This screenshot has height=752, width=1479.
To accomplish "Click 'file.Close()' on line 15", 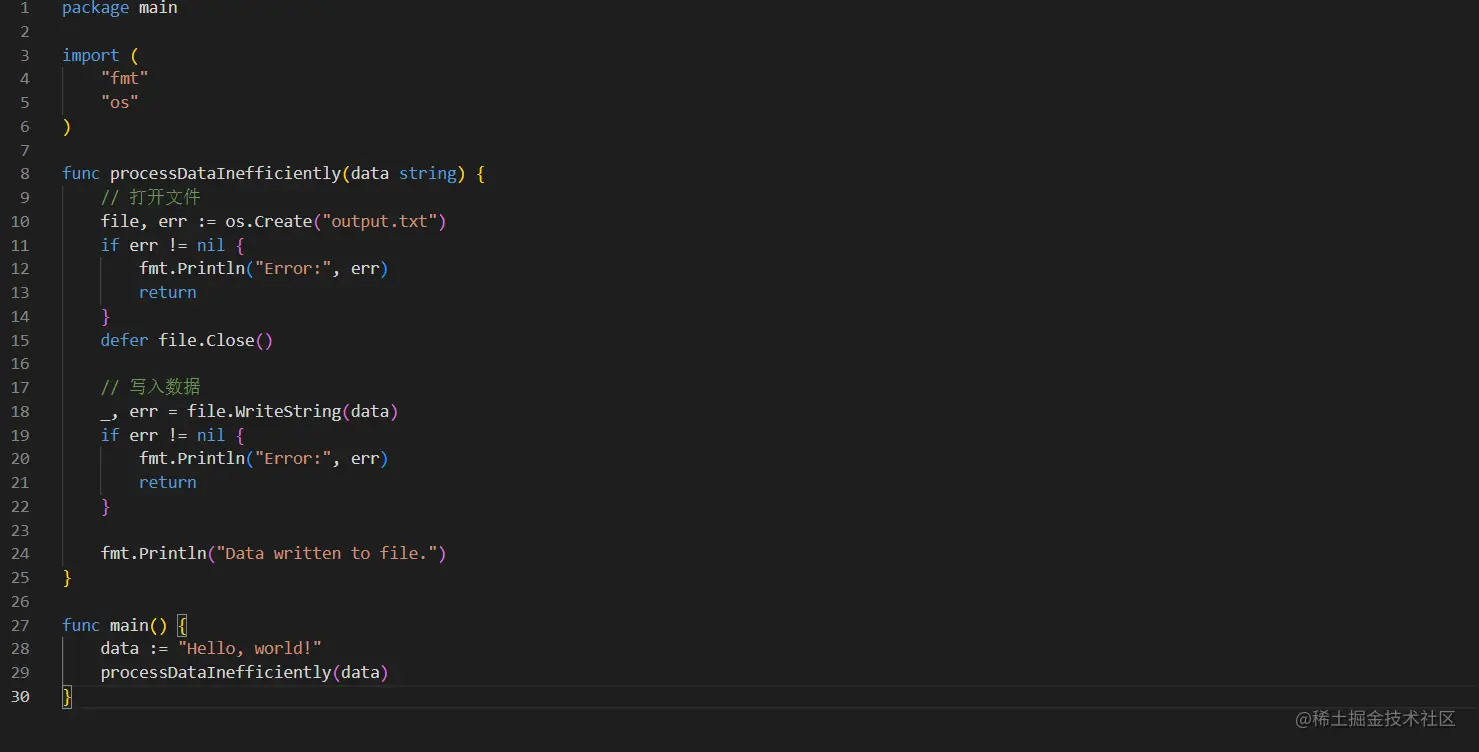I will click(x=216, y=340).
